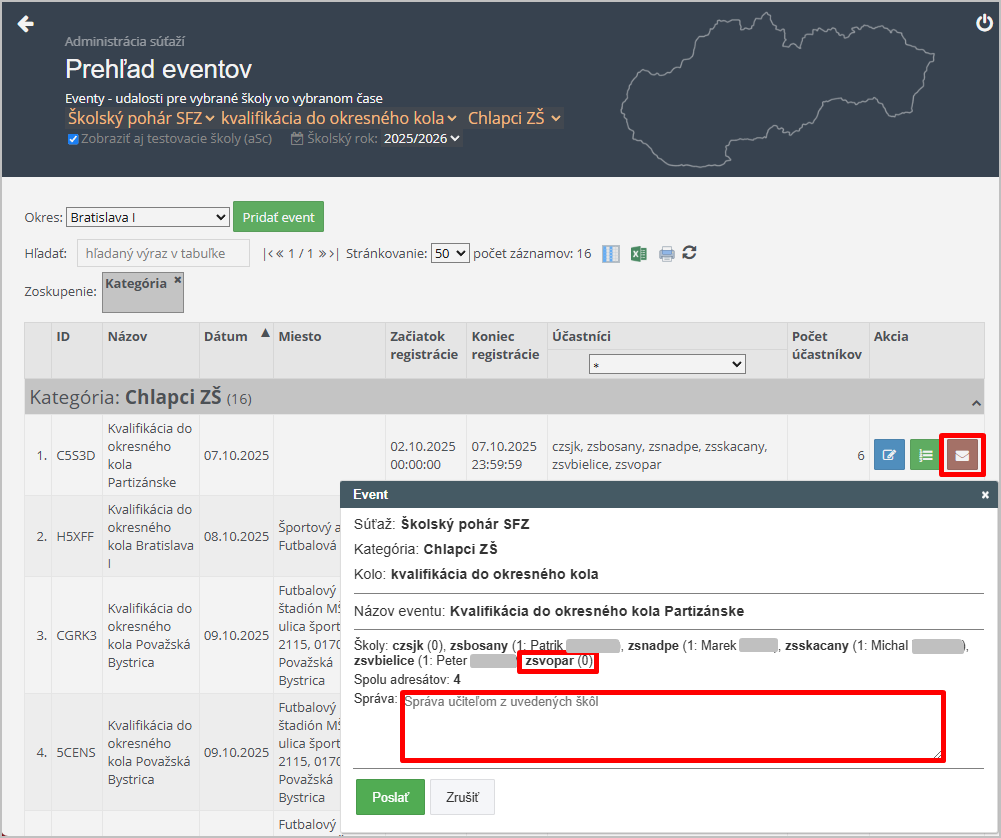Remove the Kategória grouping tag
Screen dimensions: 1001x838
[x=178, y=281]
